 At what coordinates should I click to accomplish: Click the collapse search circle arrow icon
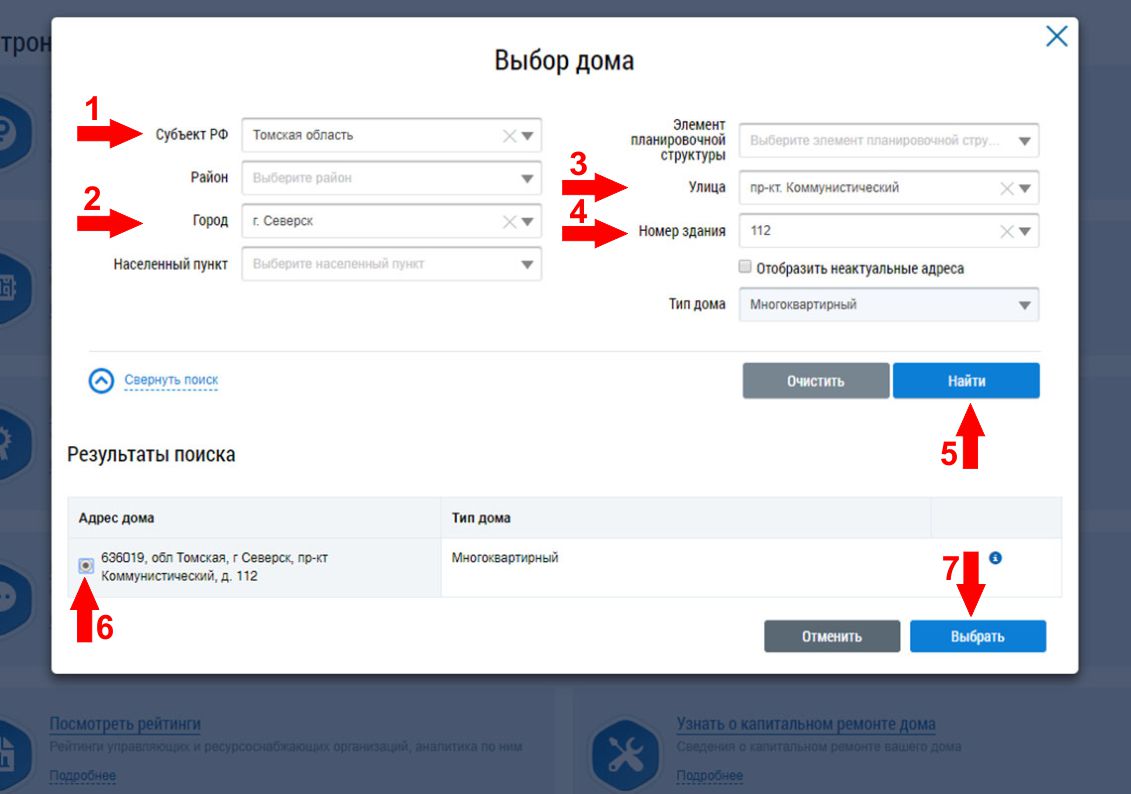(x=101, y=381)
